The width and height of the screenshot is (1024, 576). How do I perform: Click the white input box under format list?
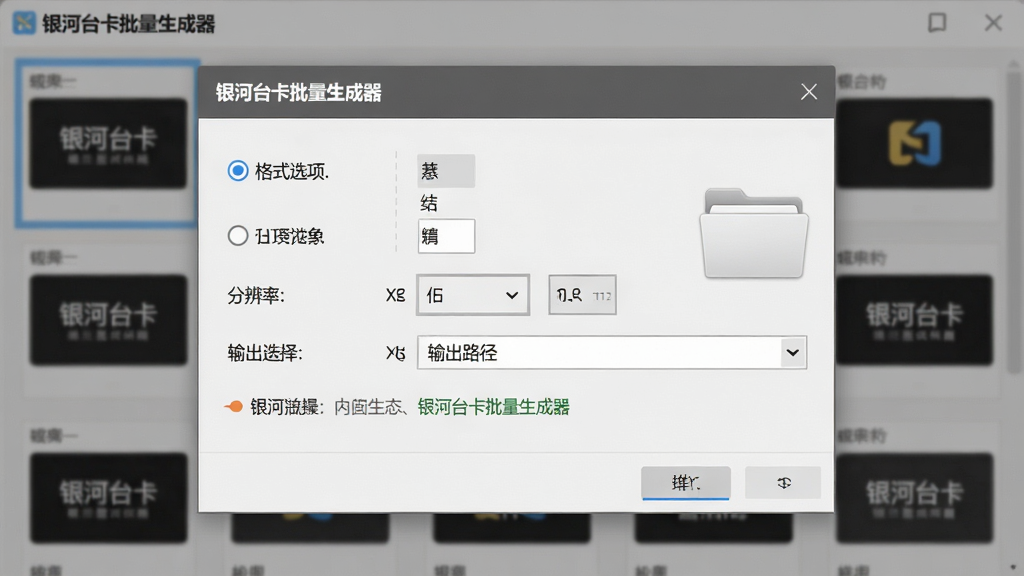click(x=446, y=236)
